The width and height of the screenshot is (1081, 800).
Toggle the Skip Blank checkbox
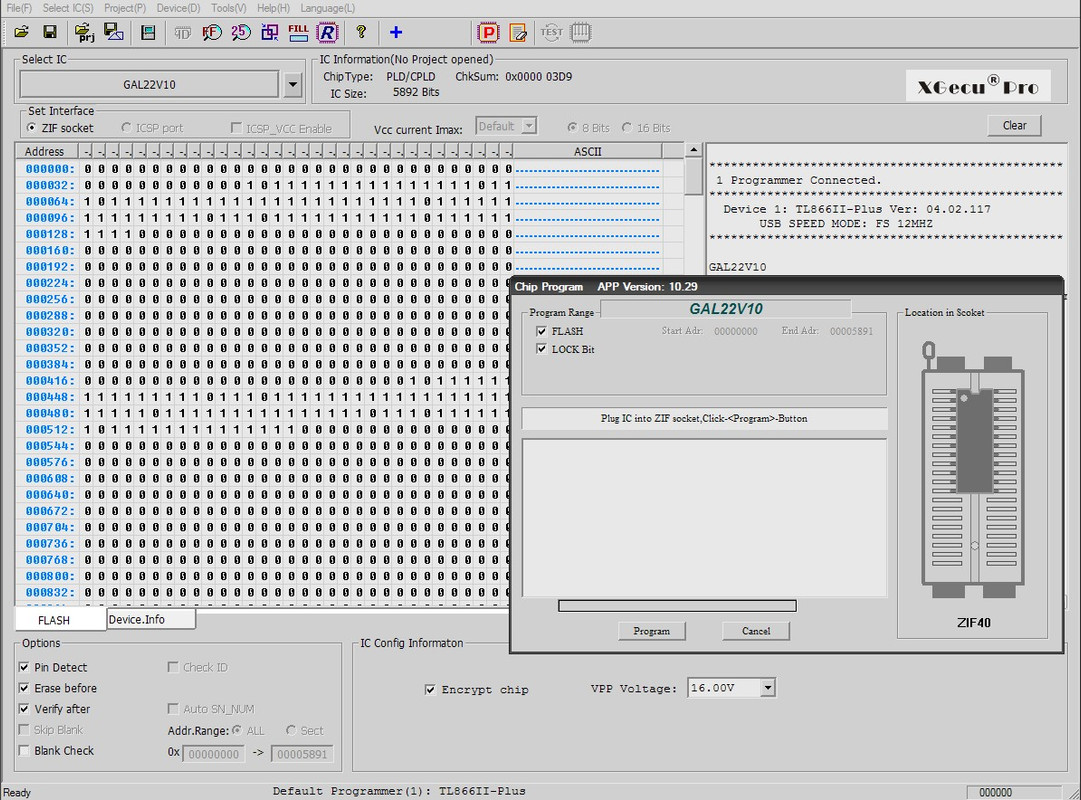24,730
